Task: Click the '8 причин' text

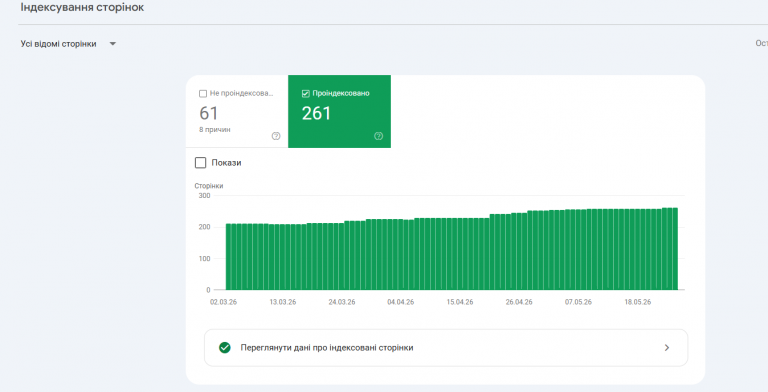Action: point(215,130)
